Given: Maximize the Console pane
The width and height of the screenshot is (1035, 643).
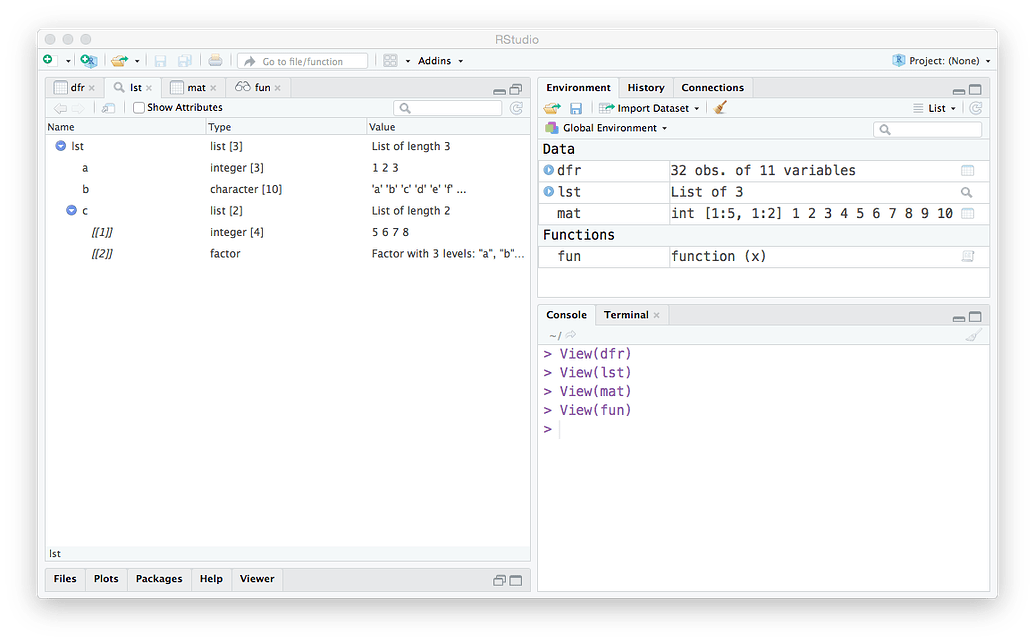Looking at the screenshot, I should pos(976,317).
